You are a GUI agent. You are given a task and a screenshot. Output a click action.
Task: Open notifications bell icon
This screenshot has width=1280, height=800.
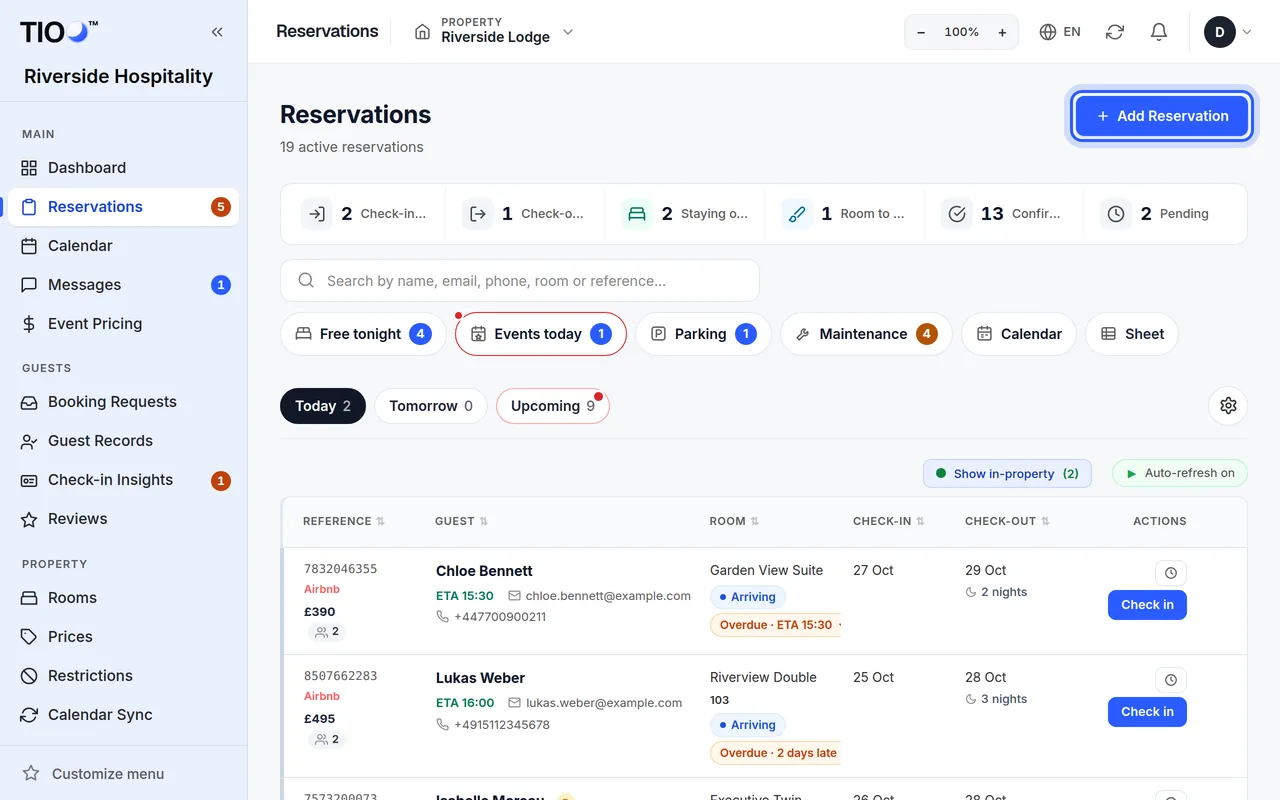click(1159, 32)
